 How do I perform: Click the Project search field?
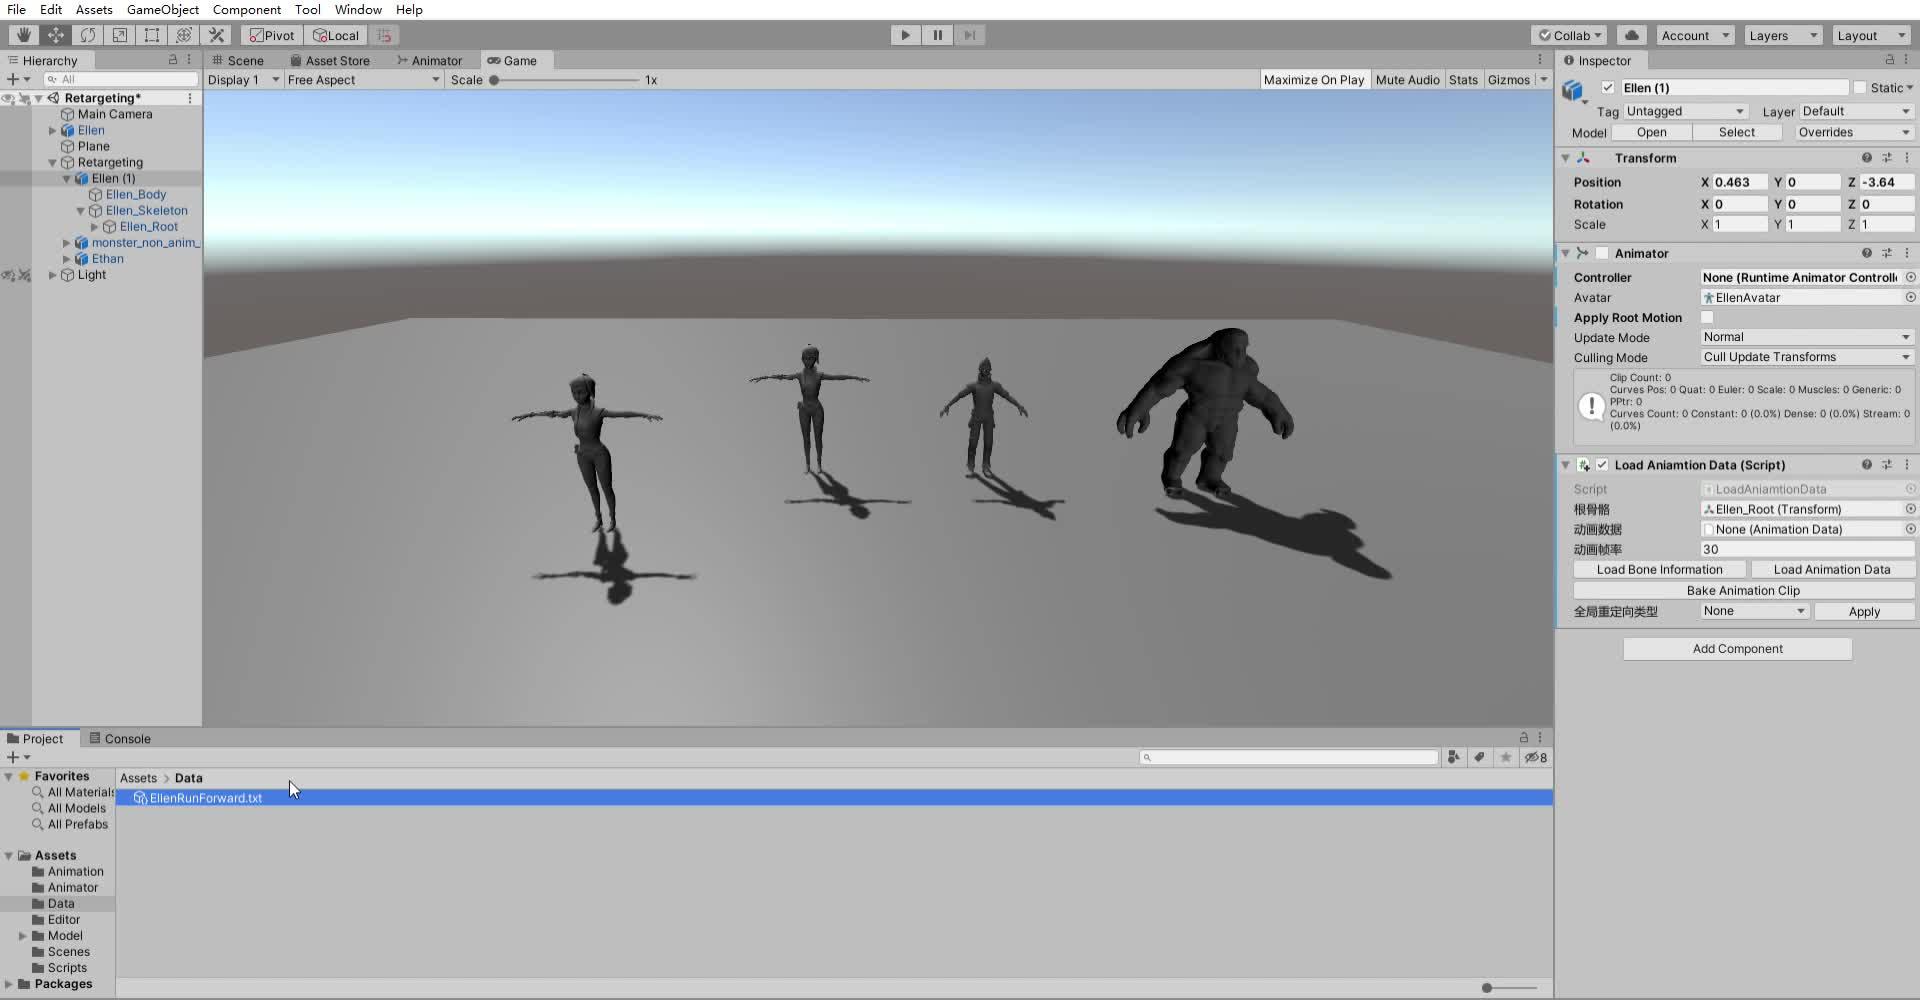[1288, 757]
